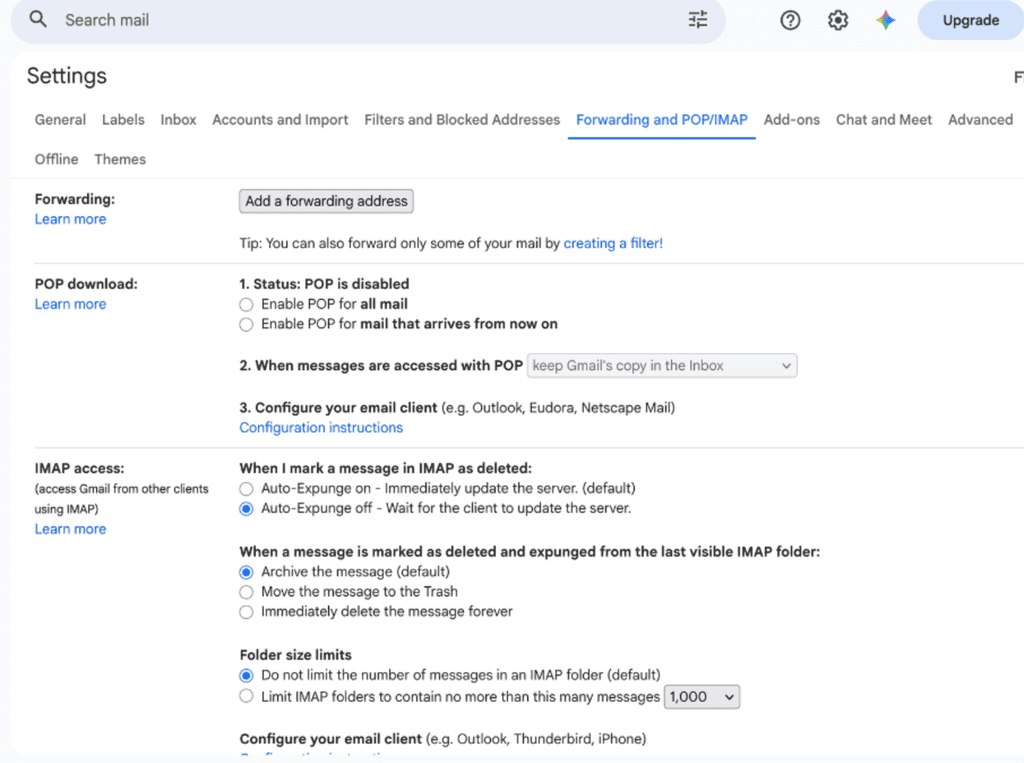The height and width of the screenshot is (763, 1024).
Task: Open the Offline tab
Action: 56,159
